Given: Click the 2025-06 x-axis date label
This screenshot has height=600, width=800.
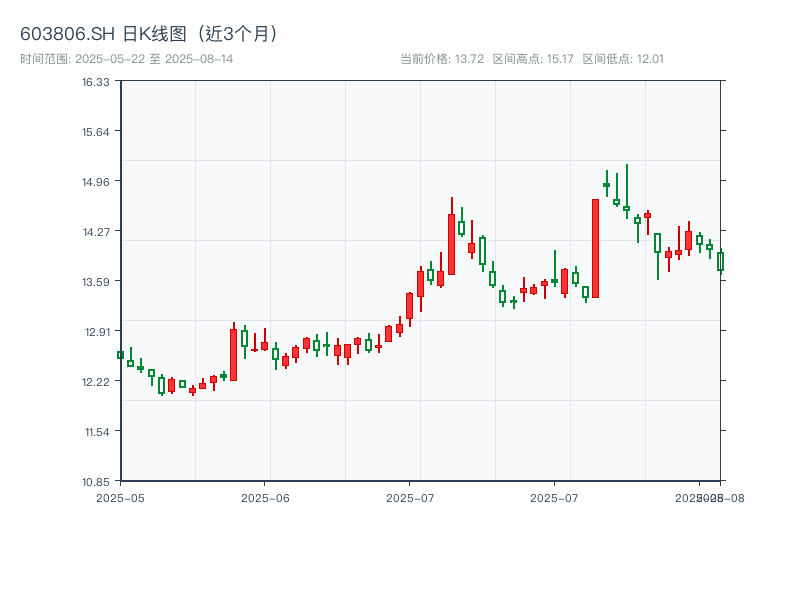Looking at the screenshot, I should tap(265, 497).
